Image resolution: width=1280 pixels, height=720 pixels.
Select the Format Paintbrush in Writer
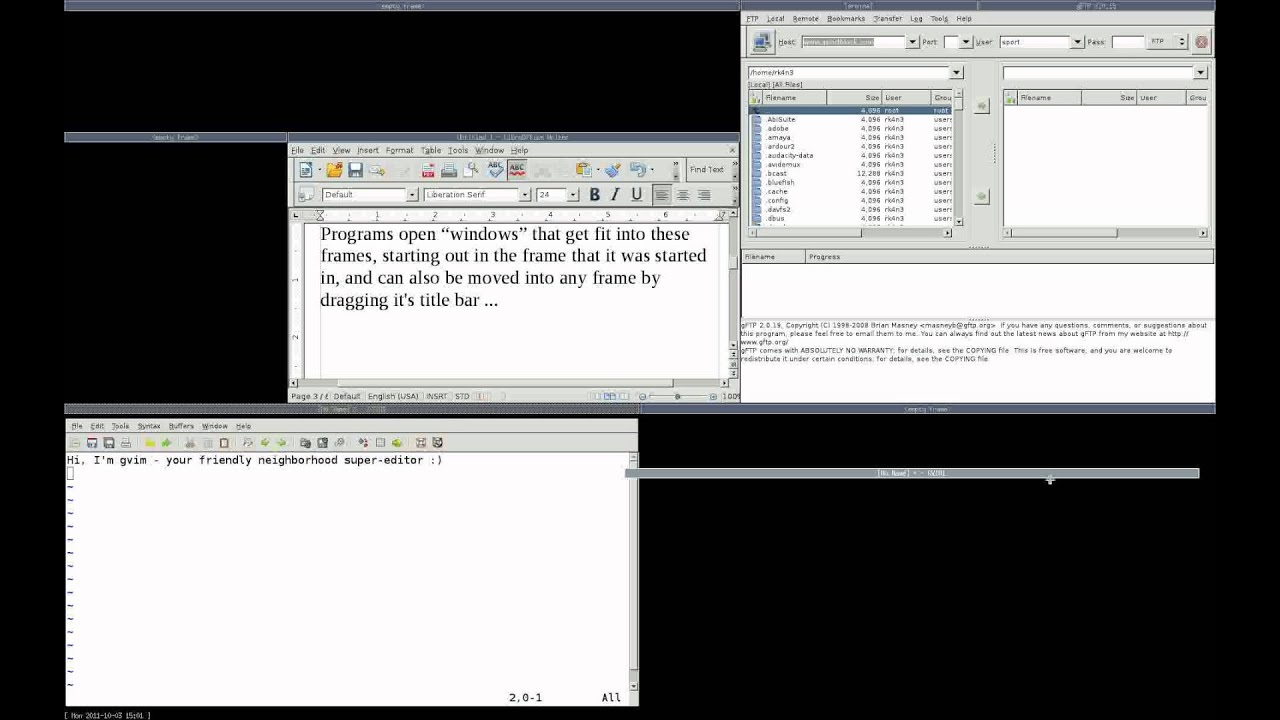[x=612, y=170]
